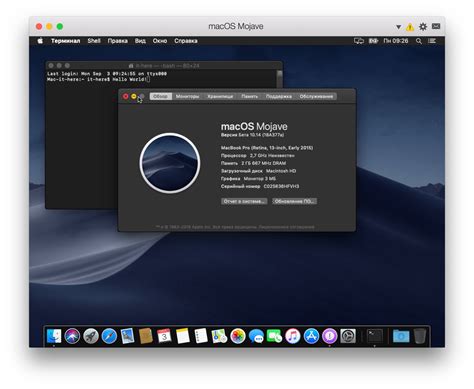Click yellow warning triangle in VM title bar
The width and height of the screenshot is (474, 389).
410,27
